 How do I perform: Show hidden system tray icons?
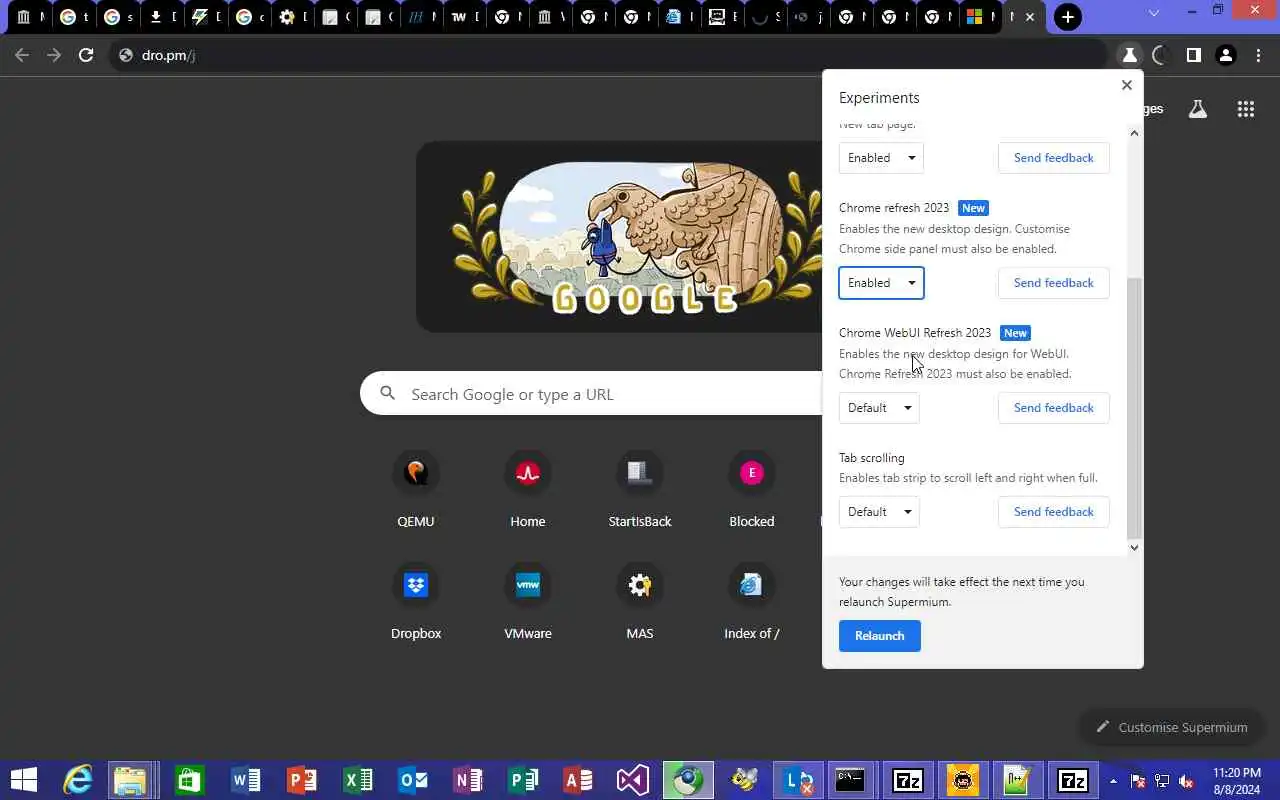pos(1113,781)
